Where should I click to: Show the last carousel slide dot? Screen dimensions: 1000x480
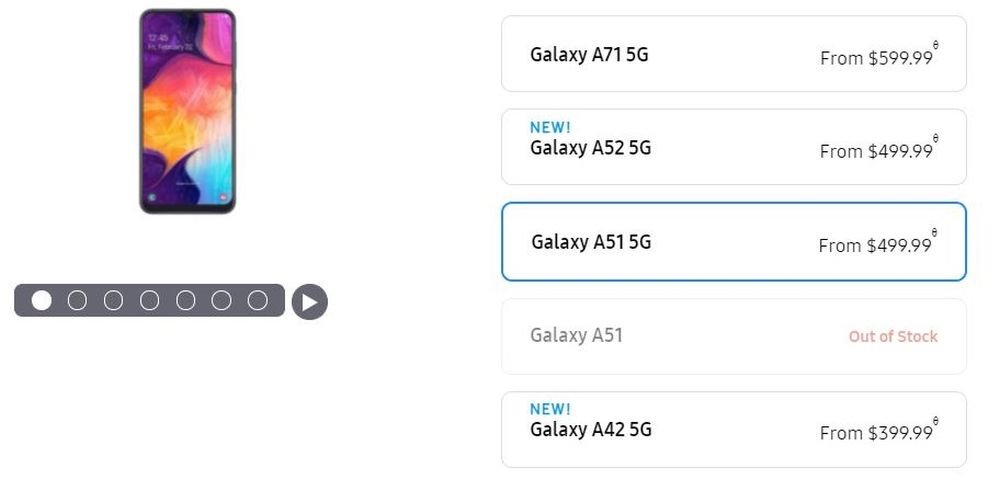(258, 300)
